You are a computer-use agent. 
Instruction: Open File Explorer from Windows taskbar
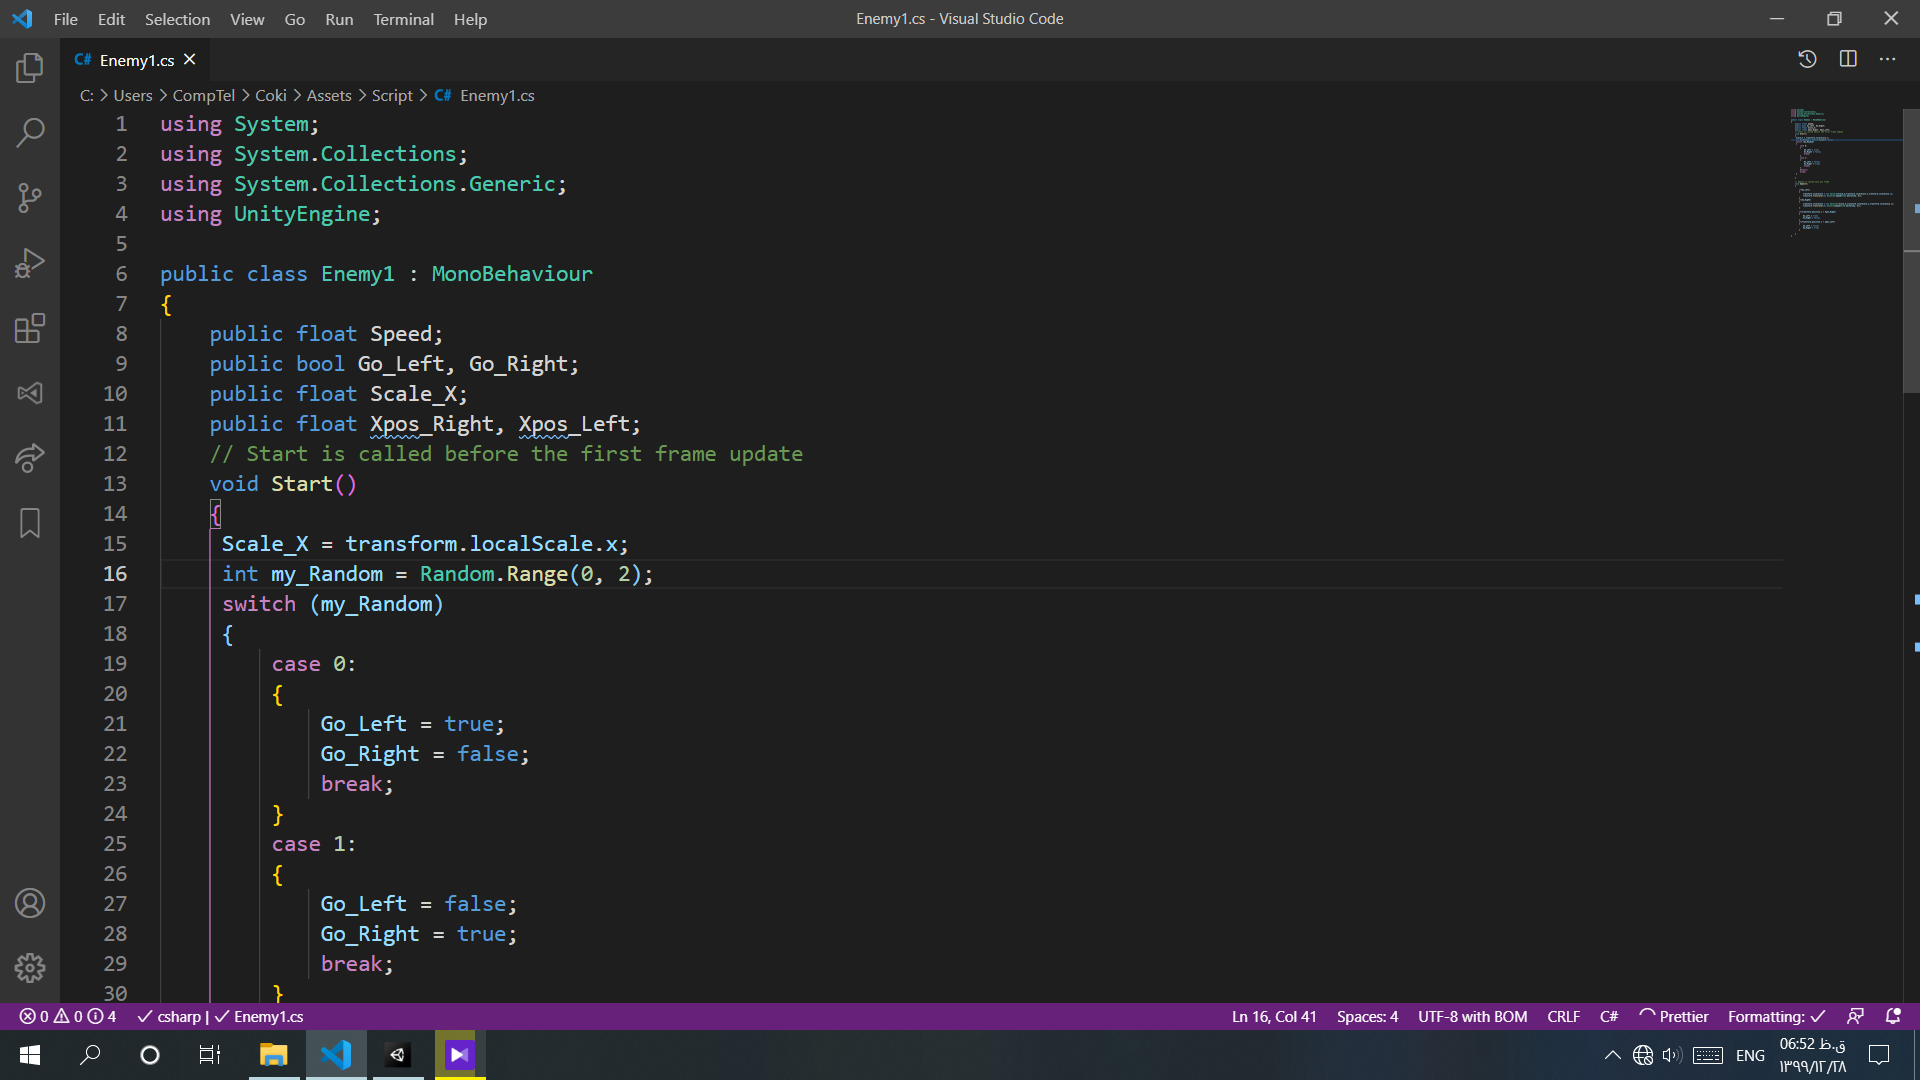[273, 1055]
